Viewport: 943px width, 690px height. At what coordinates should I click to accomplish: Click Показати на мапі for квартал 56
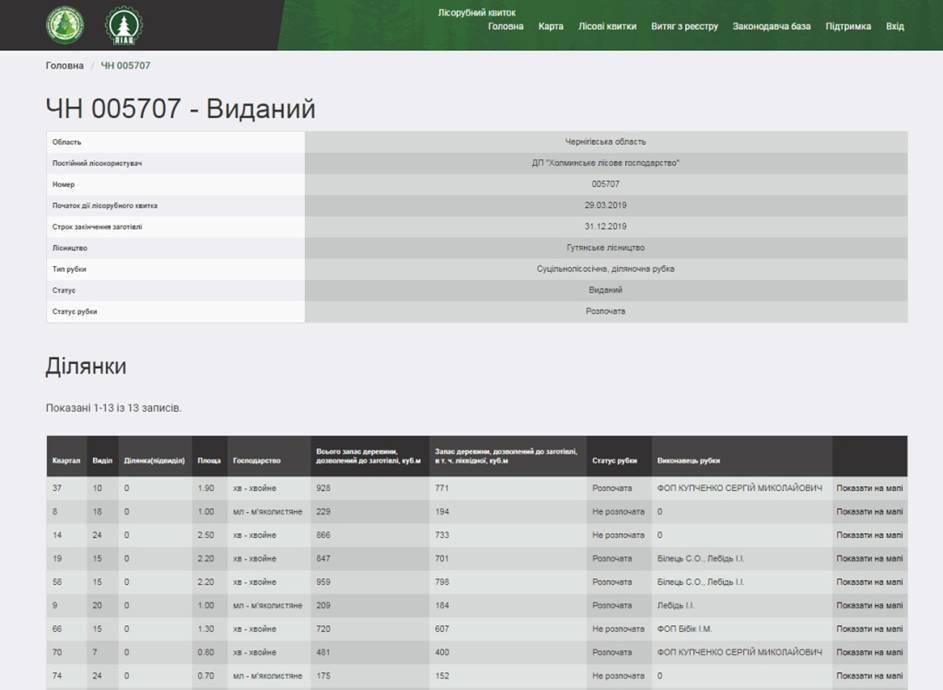click(869, 582)
